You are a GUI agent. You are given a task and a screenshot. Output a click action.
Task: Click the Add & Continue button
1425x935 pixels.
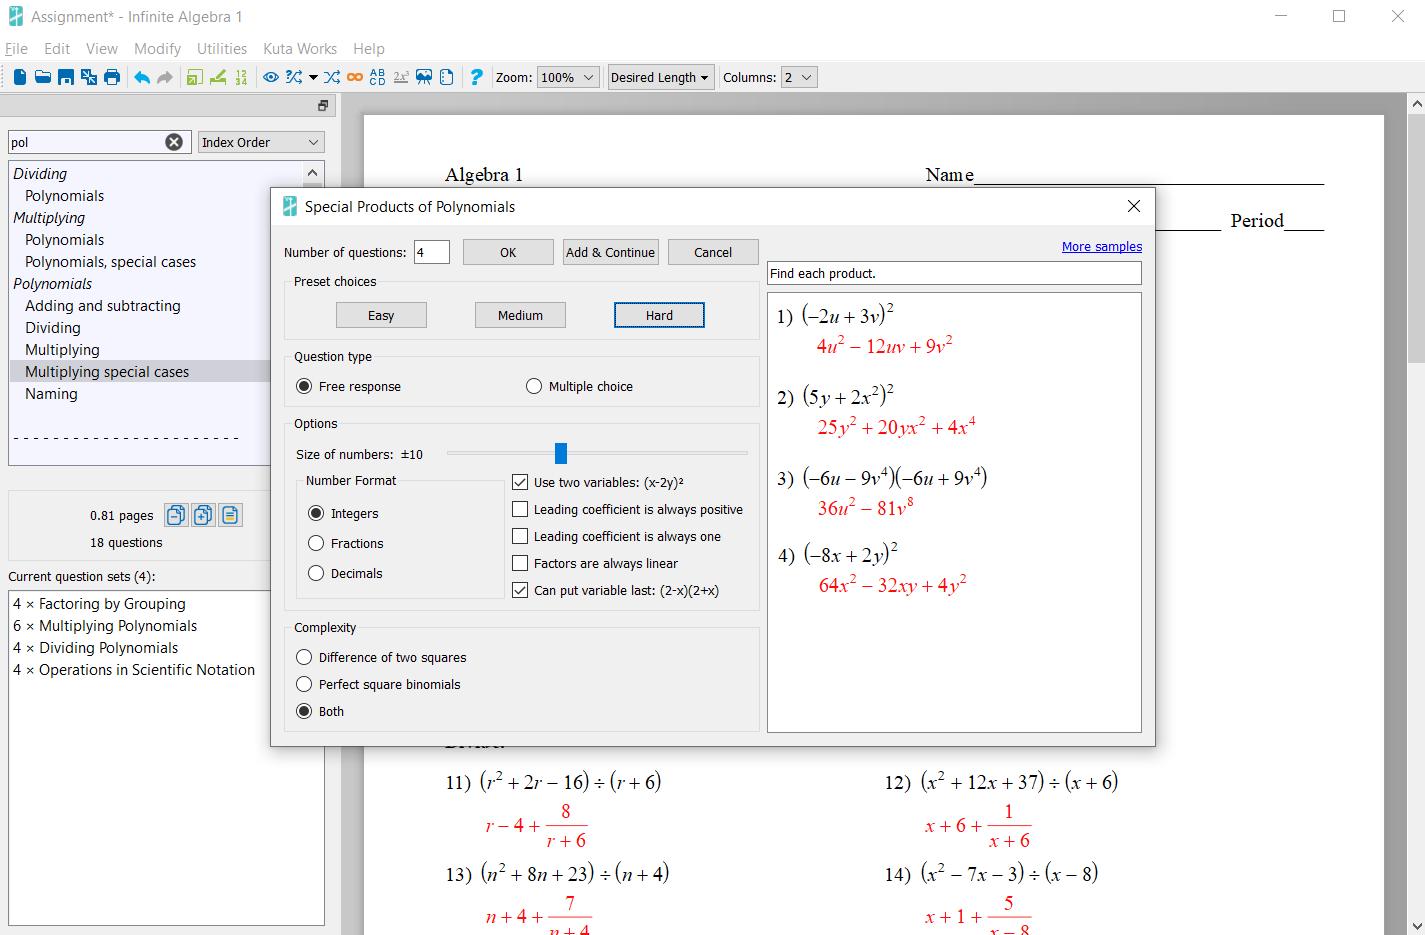tap(610, 252)
